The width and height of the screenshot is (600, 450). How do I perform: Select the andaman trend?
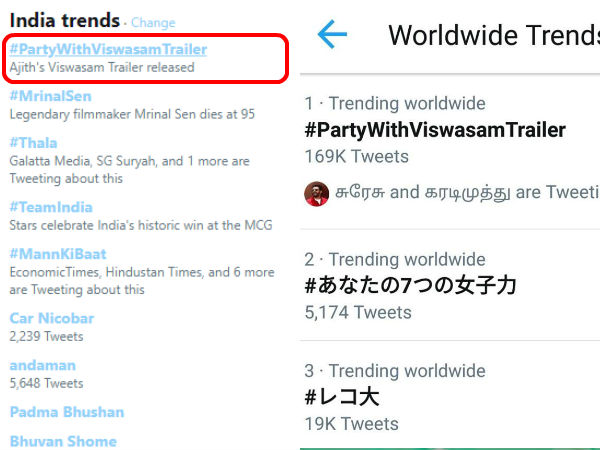43,365
